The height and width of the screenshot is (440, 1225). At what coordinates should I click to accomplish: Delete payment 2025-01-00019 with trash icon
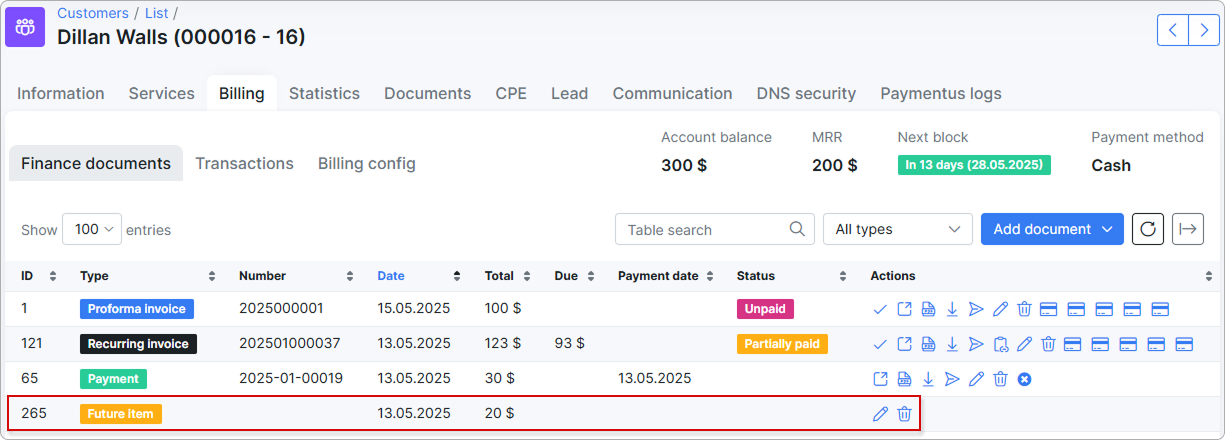pyautogui.click(x=1000, y=379)
